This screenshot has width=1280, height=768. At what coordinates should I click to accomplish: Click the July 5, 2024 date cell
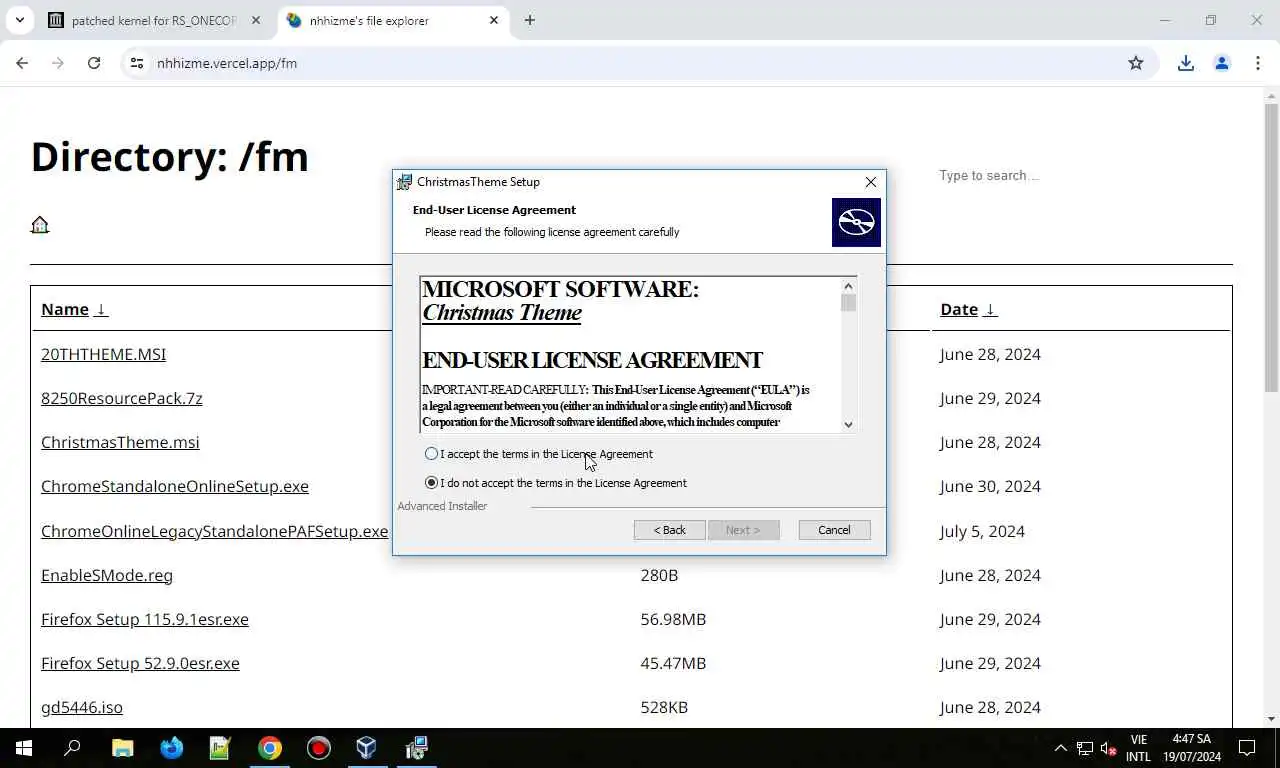coord(982,531)
